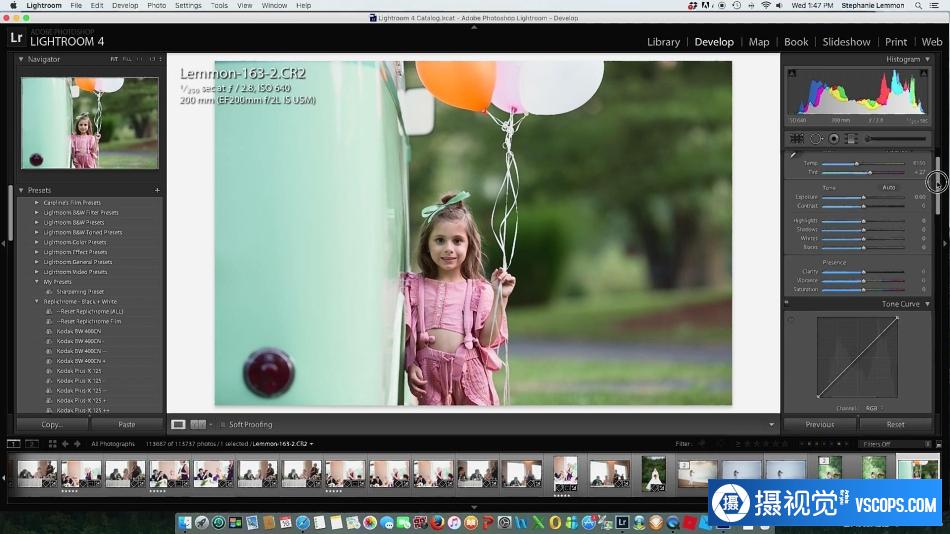Add new preset with plus icon
Screen dimensions: 950x534
158,190
